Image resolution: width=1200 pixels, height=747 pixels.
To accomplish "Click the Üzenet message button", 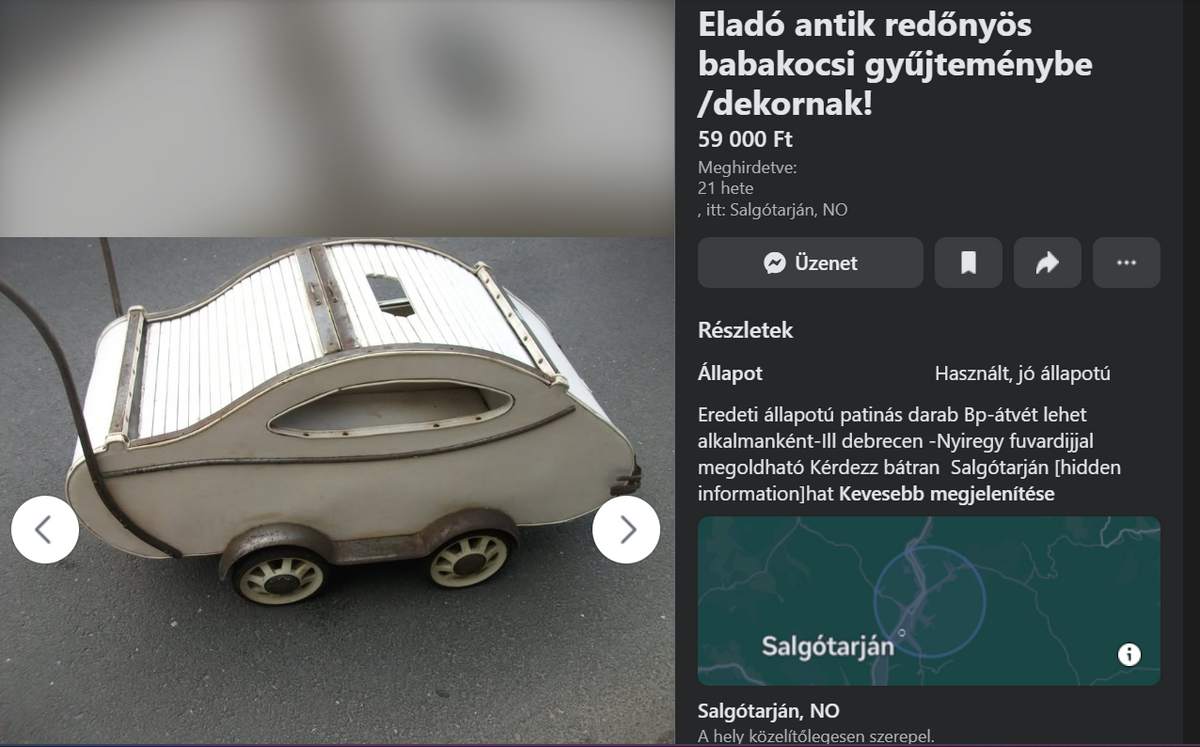I will (810, 263).
